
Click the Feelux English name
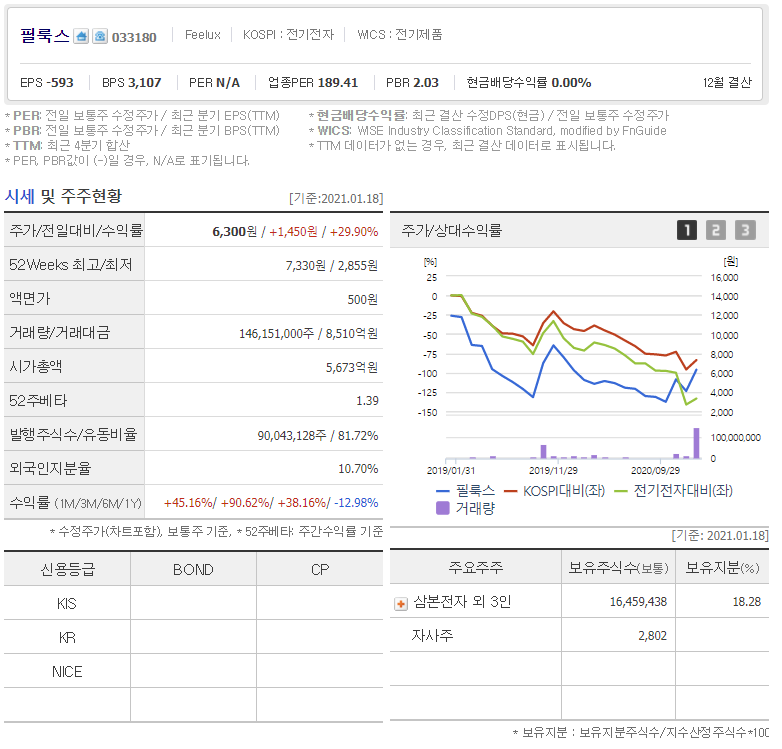[x=202, y=35]
